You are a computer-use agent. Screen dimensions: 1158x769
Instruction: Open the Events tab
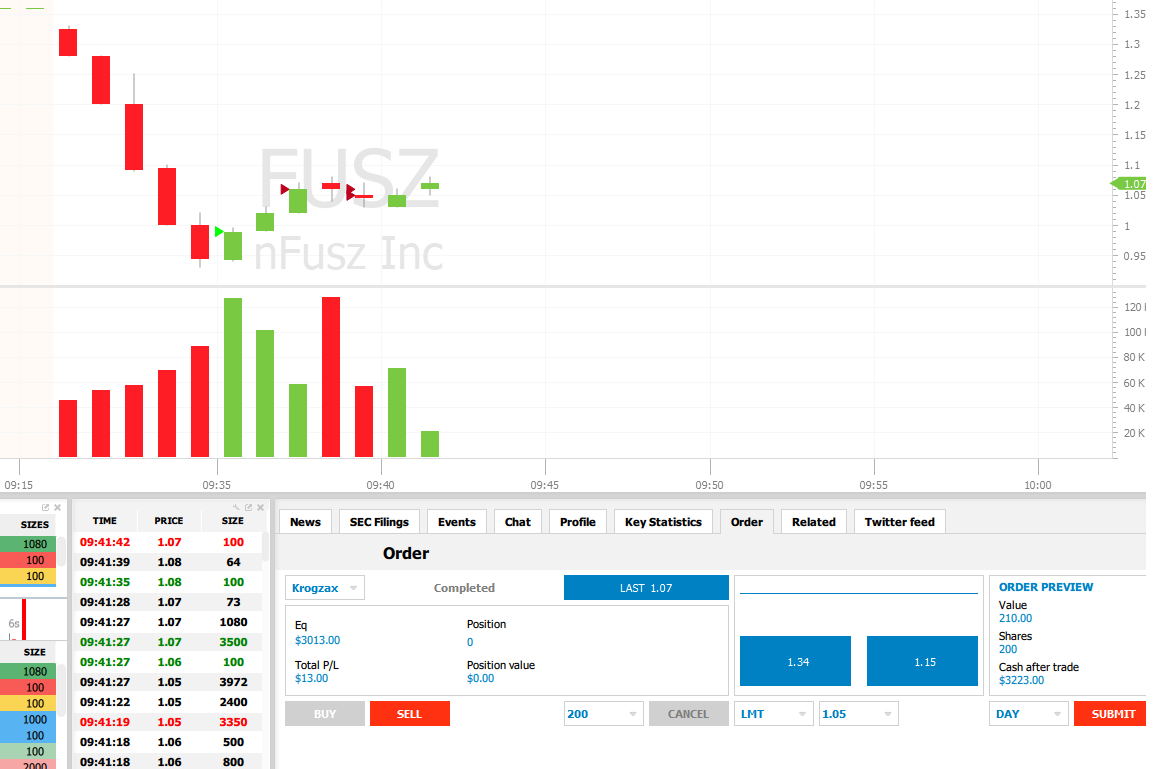[456, 522]
